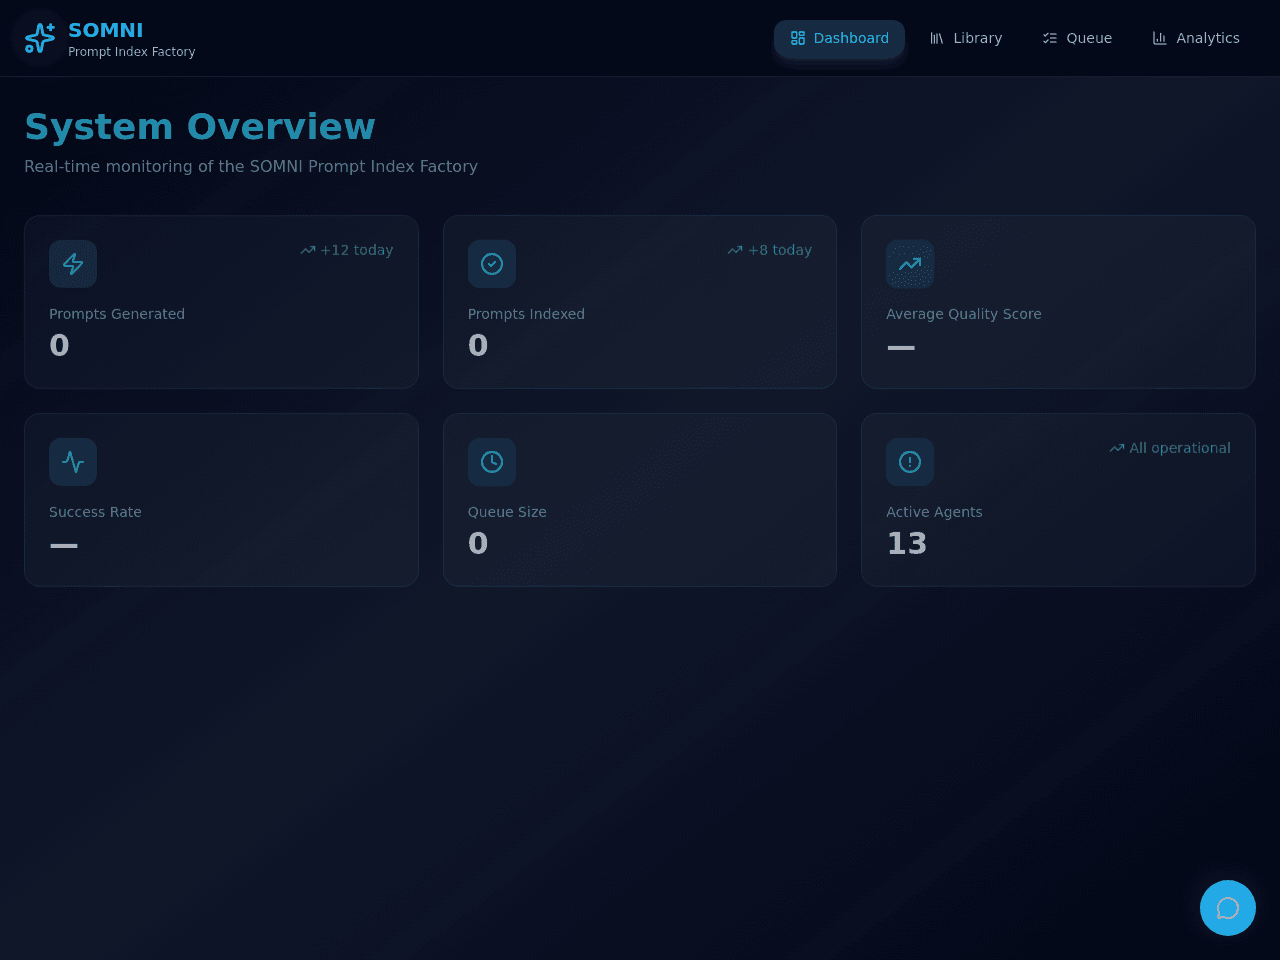Select the 'Active Agents' label
Screen dimensions: 1280x960
point(934,512)
